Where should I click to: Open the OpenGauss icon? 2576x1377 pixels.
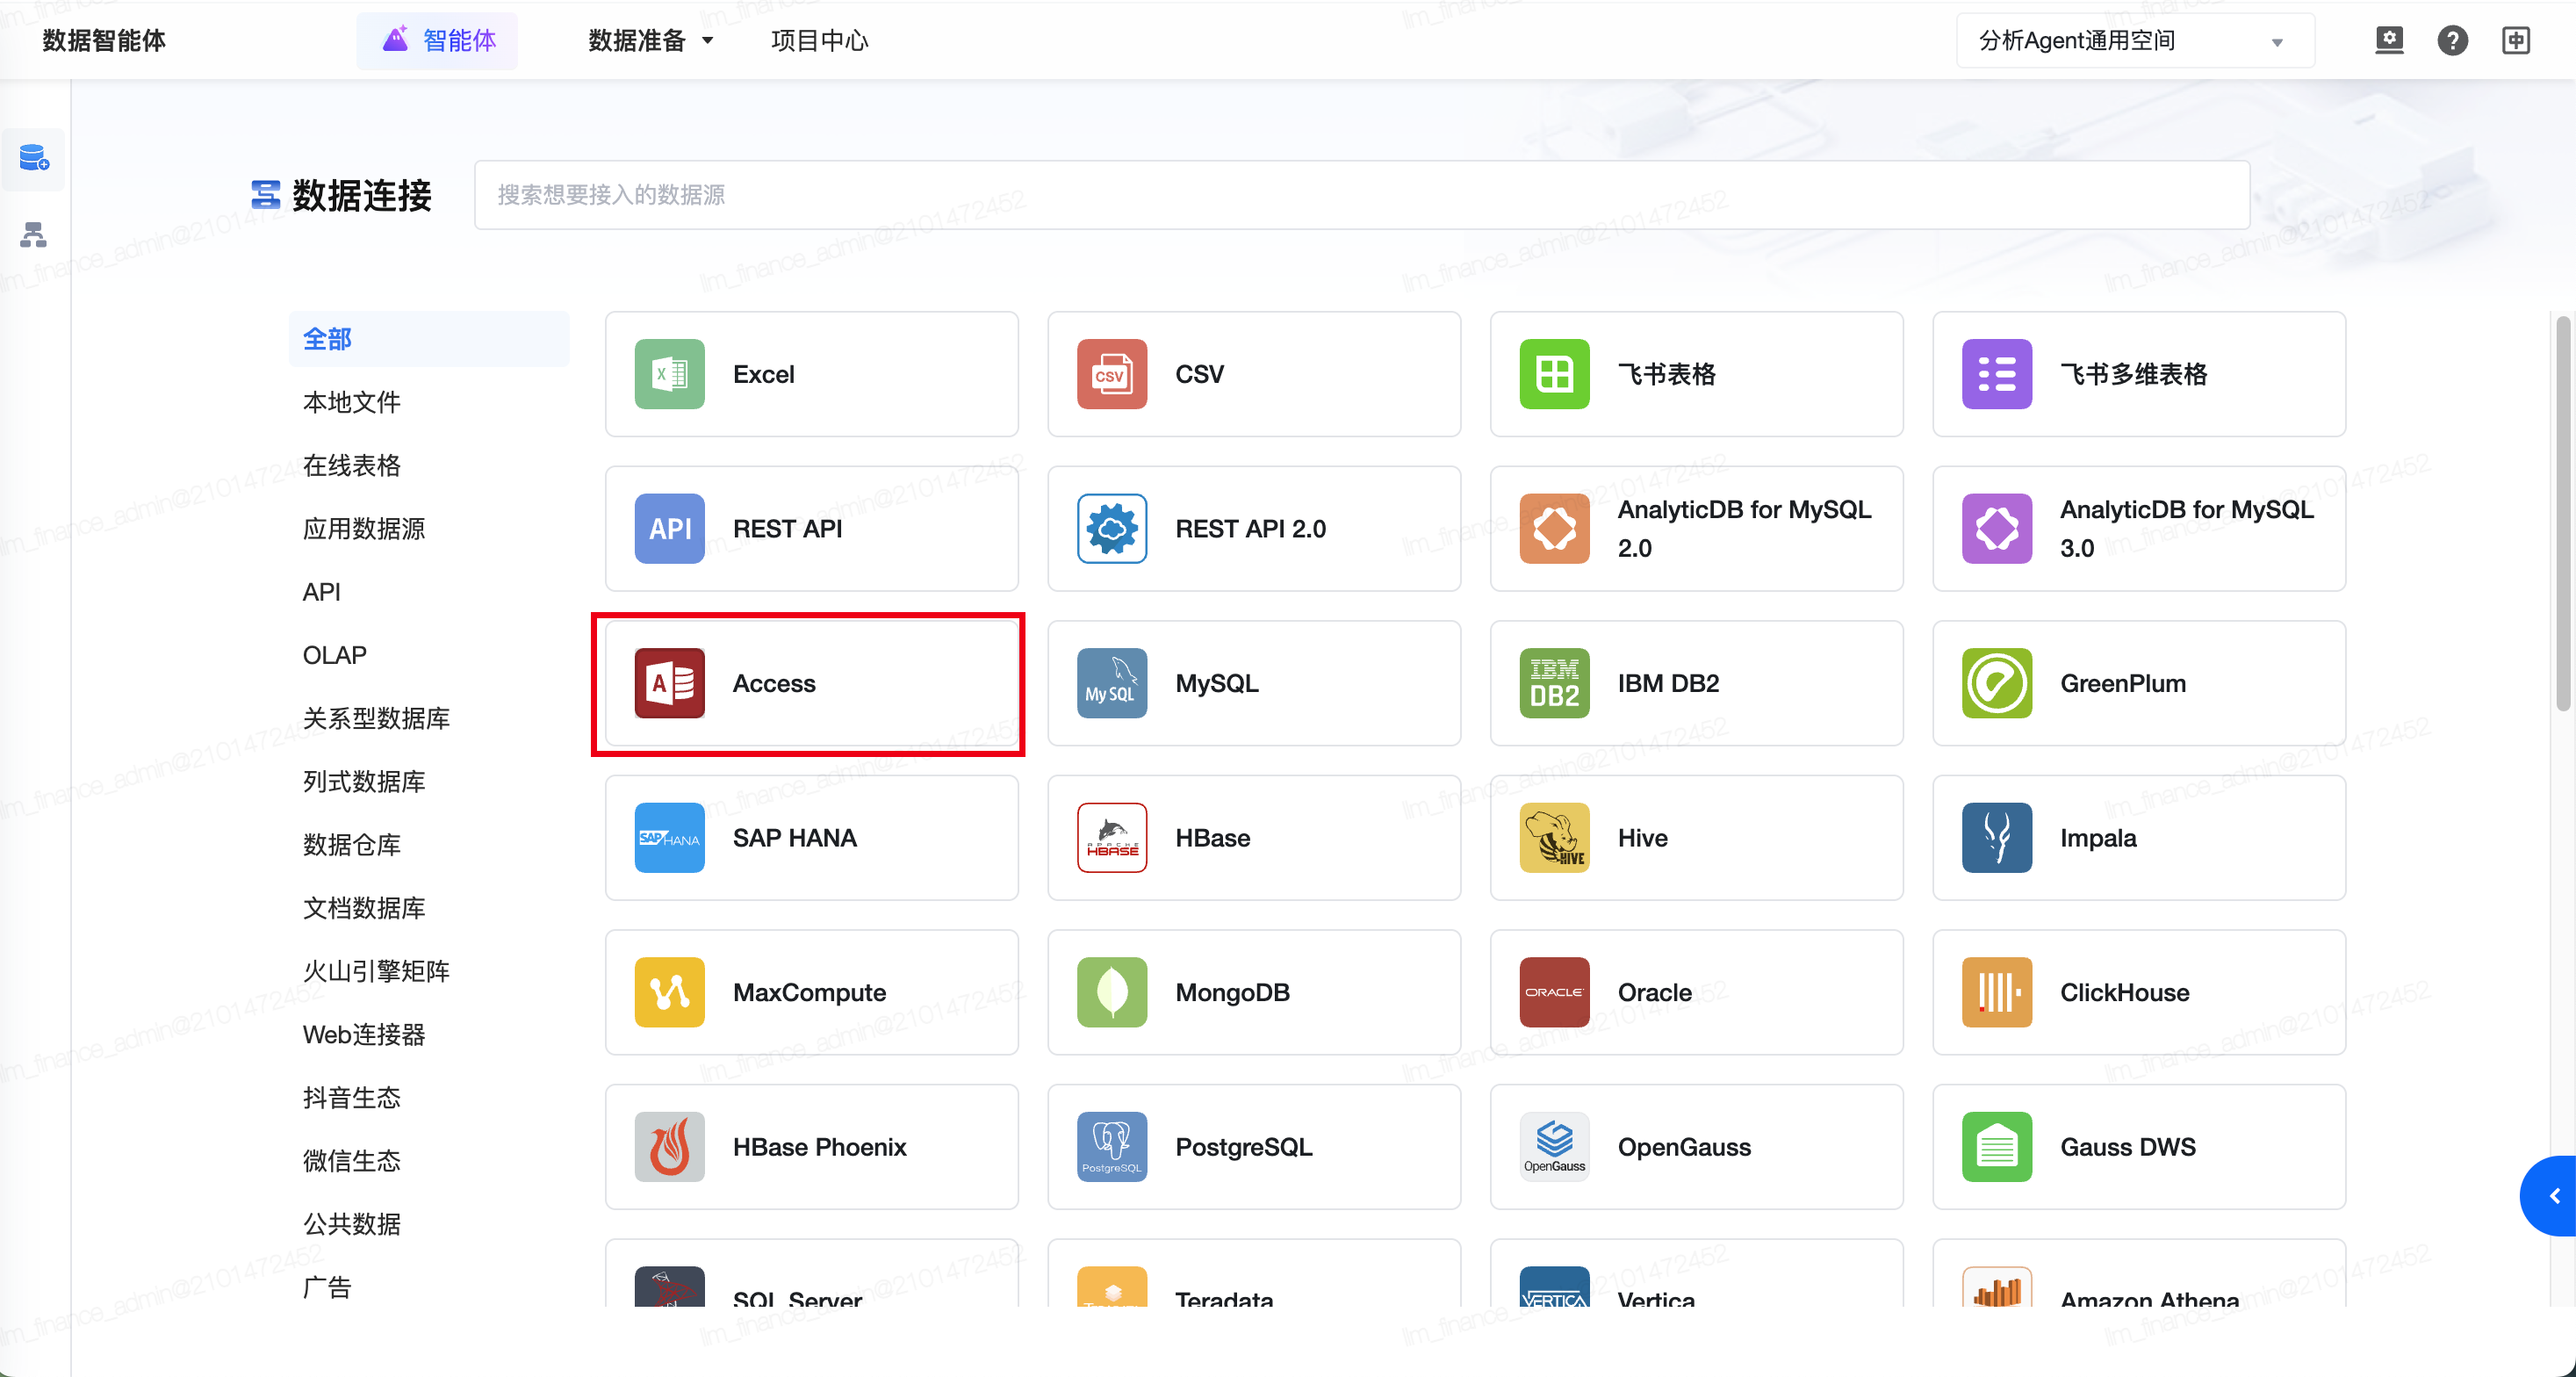click(1554, 1147)
